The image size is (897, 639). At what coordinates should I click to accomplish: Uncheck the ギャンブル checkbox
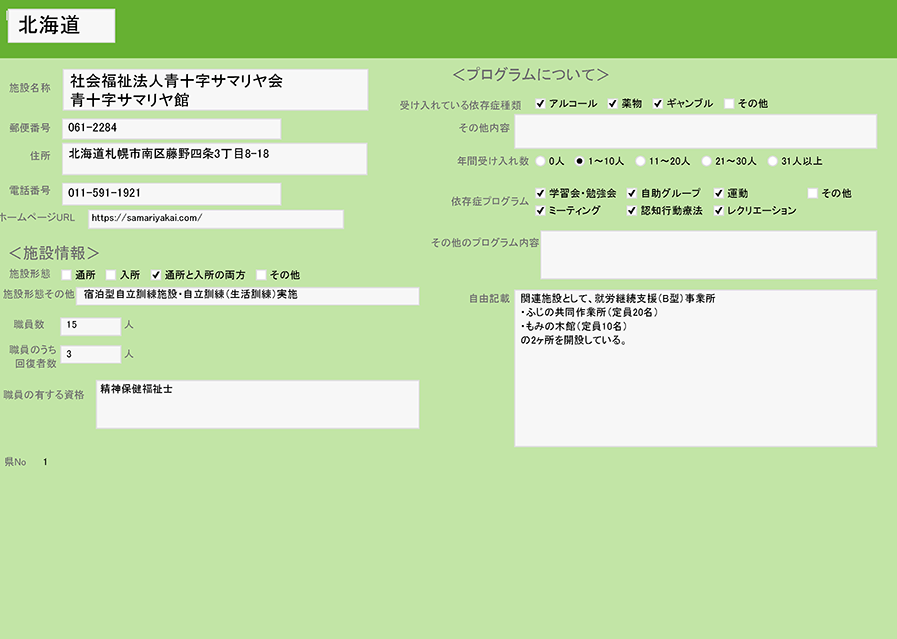tap(658, 104)
